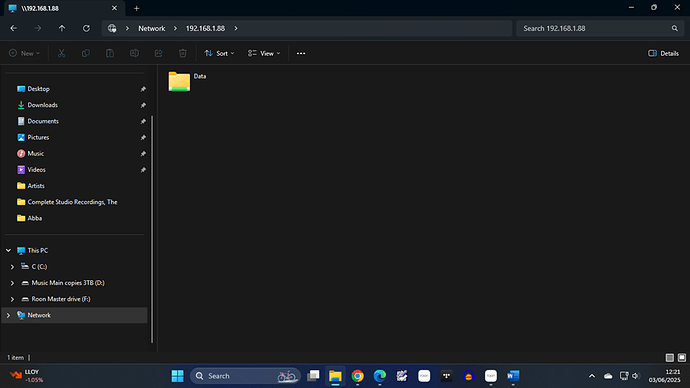The height and width of the screenshot is (388, 690).
Task: Open the clock showing 12:21
Action: (x=664, y=376)
